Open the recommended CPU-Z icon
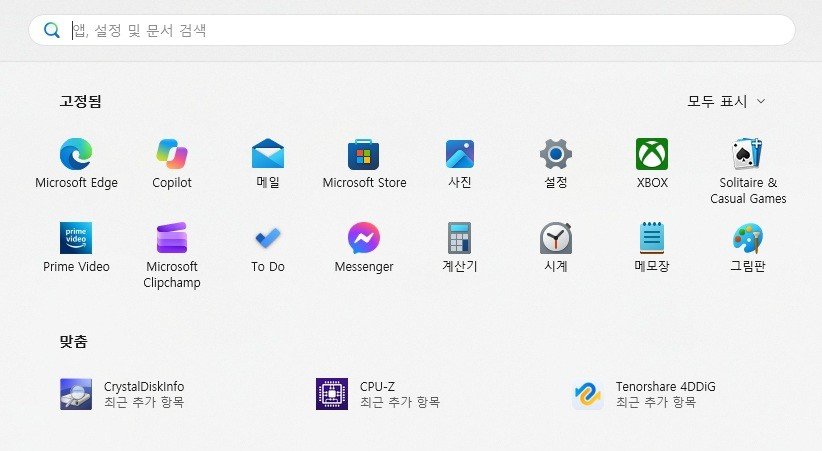 (332, 394)
